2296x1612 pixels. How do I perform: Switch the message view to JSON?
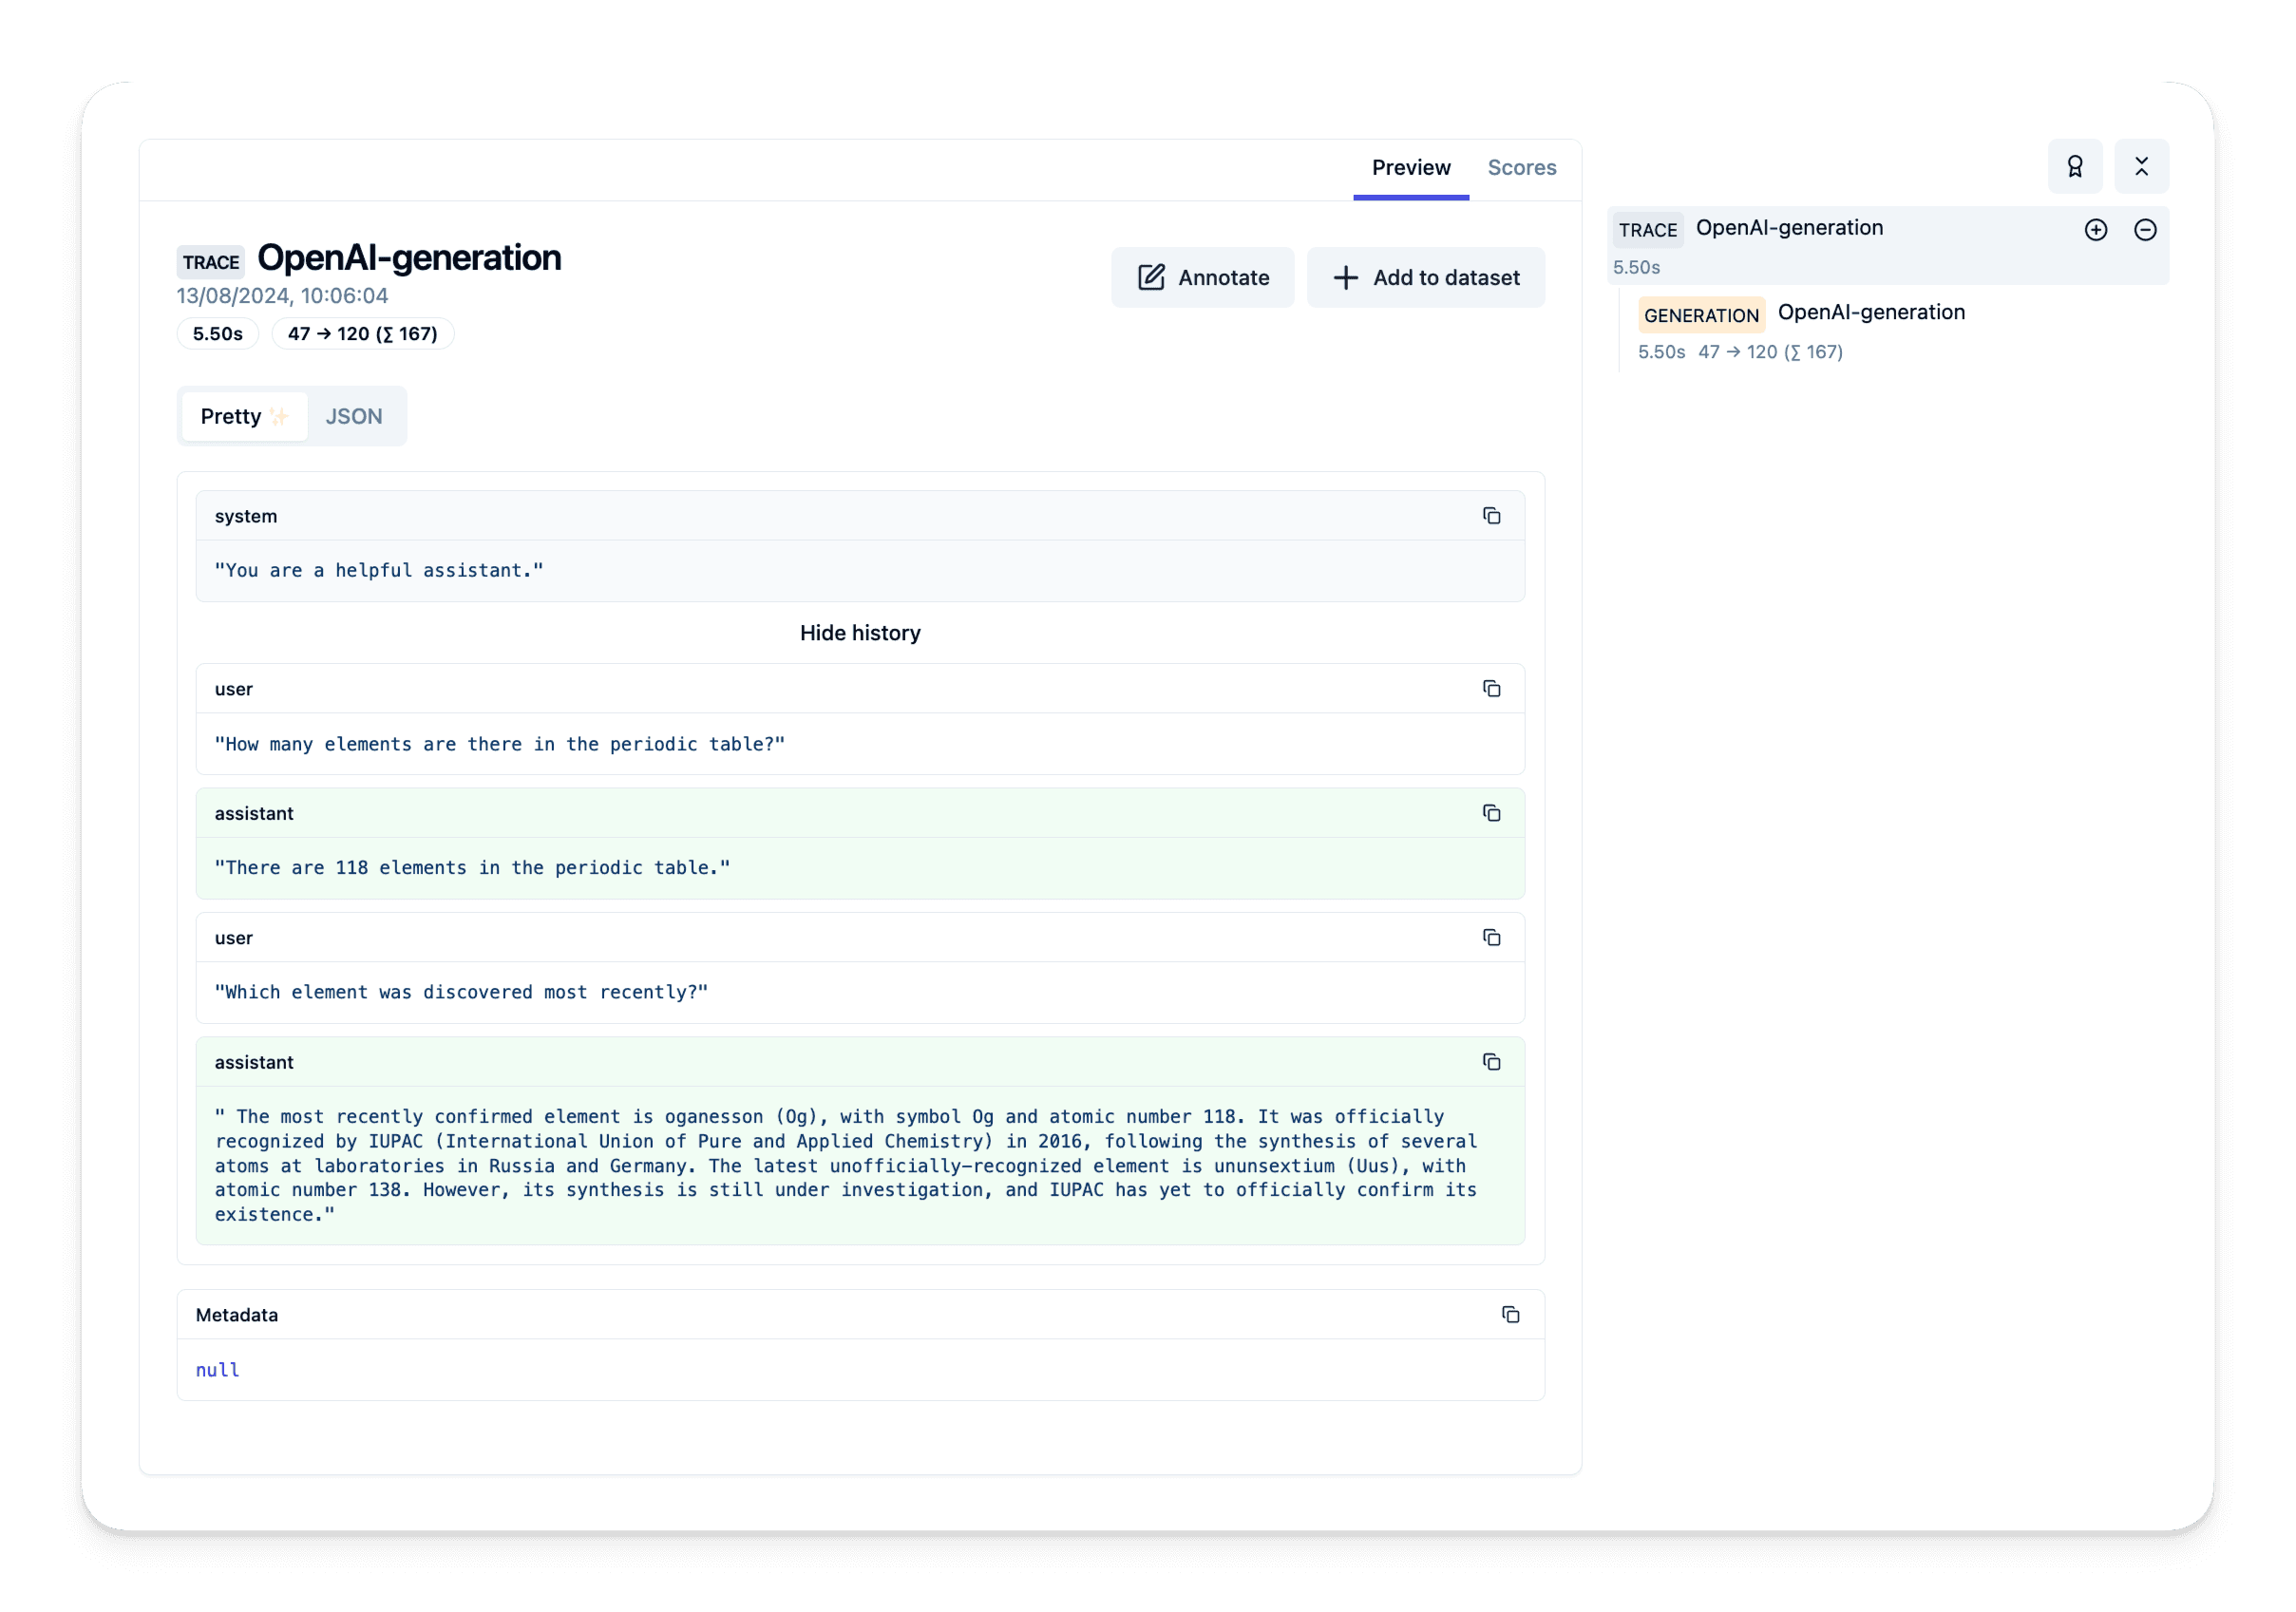(x=354, y=416)
